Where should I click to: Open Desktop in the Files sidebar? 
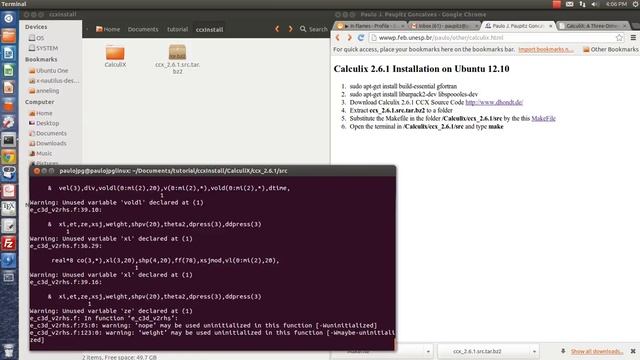tap(44, 123)
